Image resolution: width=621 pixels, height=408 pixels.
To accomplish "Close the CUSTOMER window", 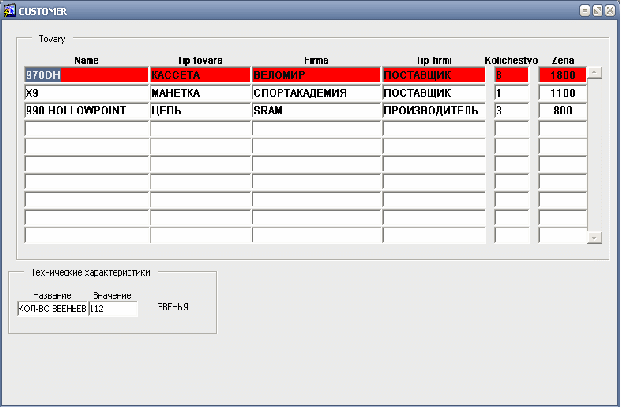I will [x=610, y=11].
